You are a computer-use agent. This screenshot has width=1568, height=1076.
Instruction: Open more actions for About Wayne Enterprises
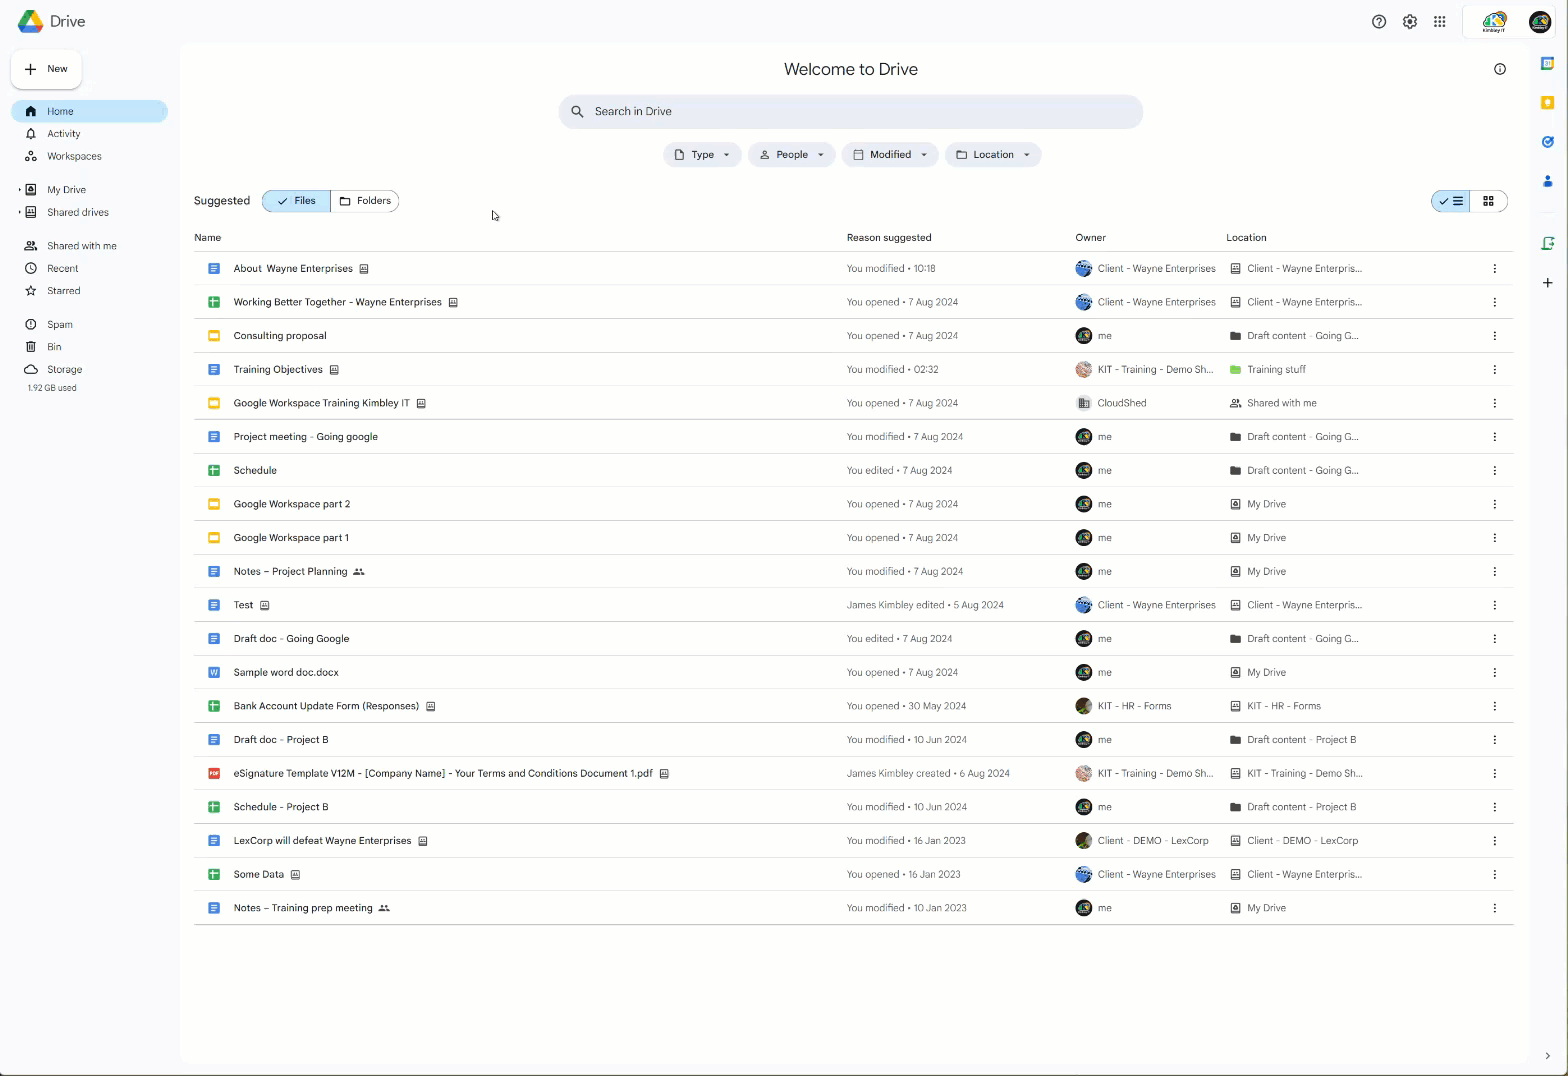(1494, 269)
